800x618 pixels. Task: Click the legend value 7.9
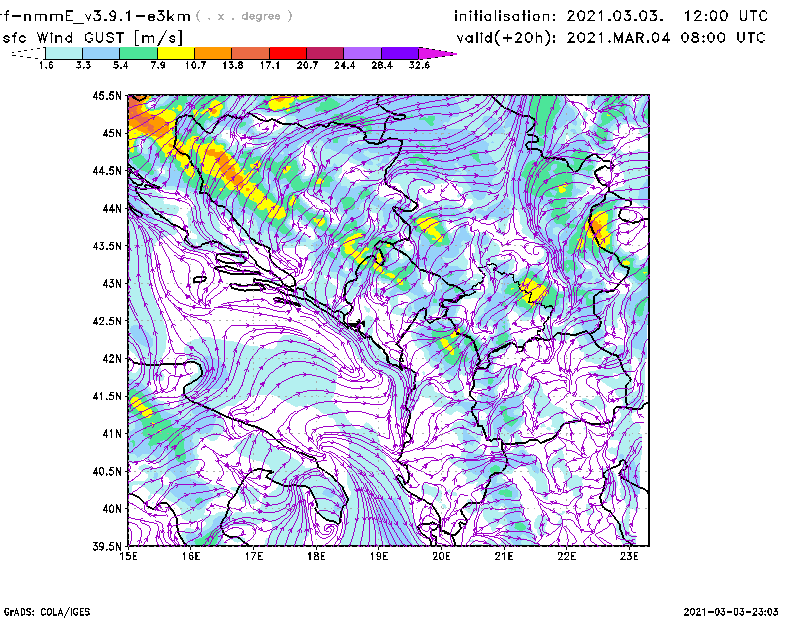click(x=158, y=65)
